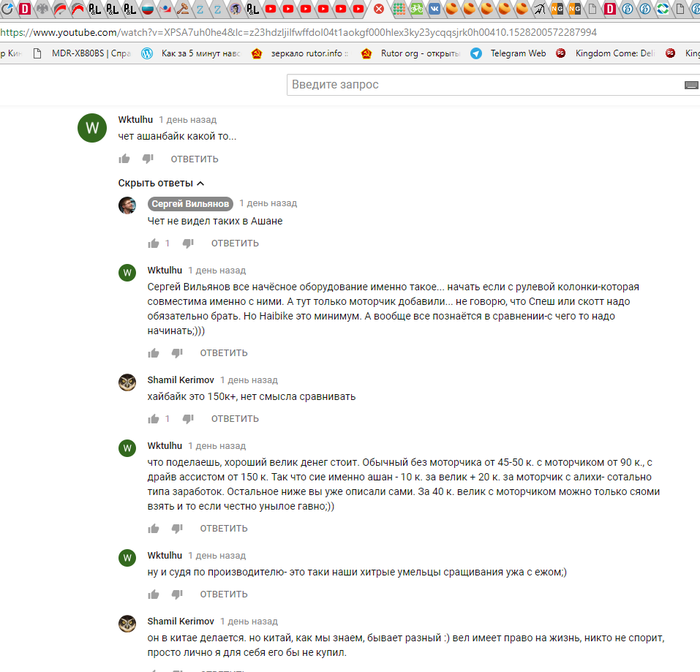This screenshot has width=700, height=672.
Task: Open Wktulhu's green W avatar profile
Action: (x=92, y=128)
